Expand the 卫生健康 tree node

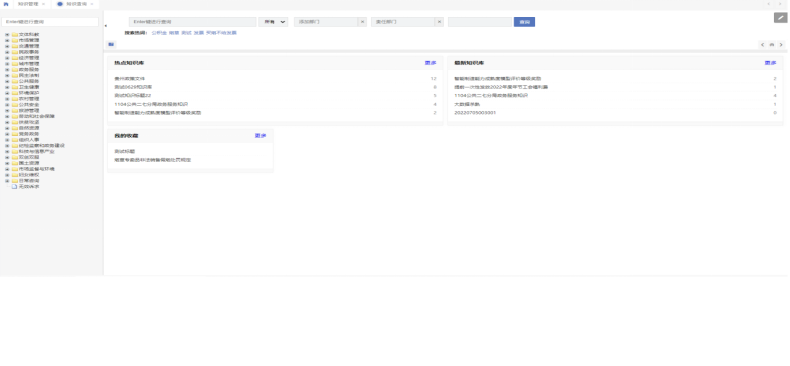pos(7,87)
